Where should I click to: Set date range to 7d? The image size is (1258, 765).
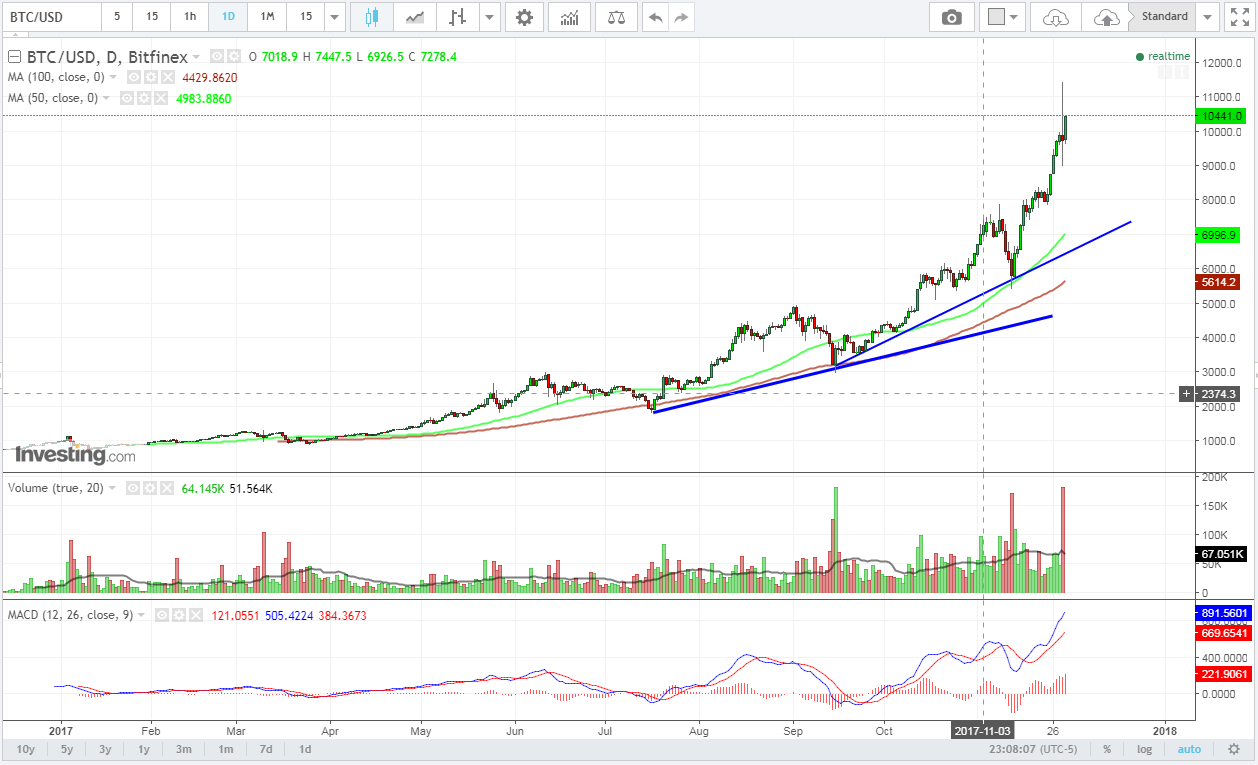click(266, 749)
